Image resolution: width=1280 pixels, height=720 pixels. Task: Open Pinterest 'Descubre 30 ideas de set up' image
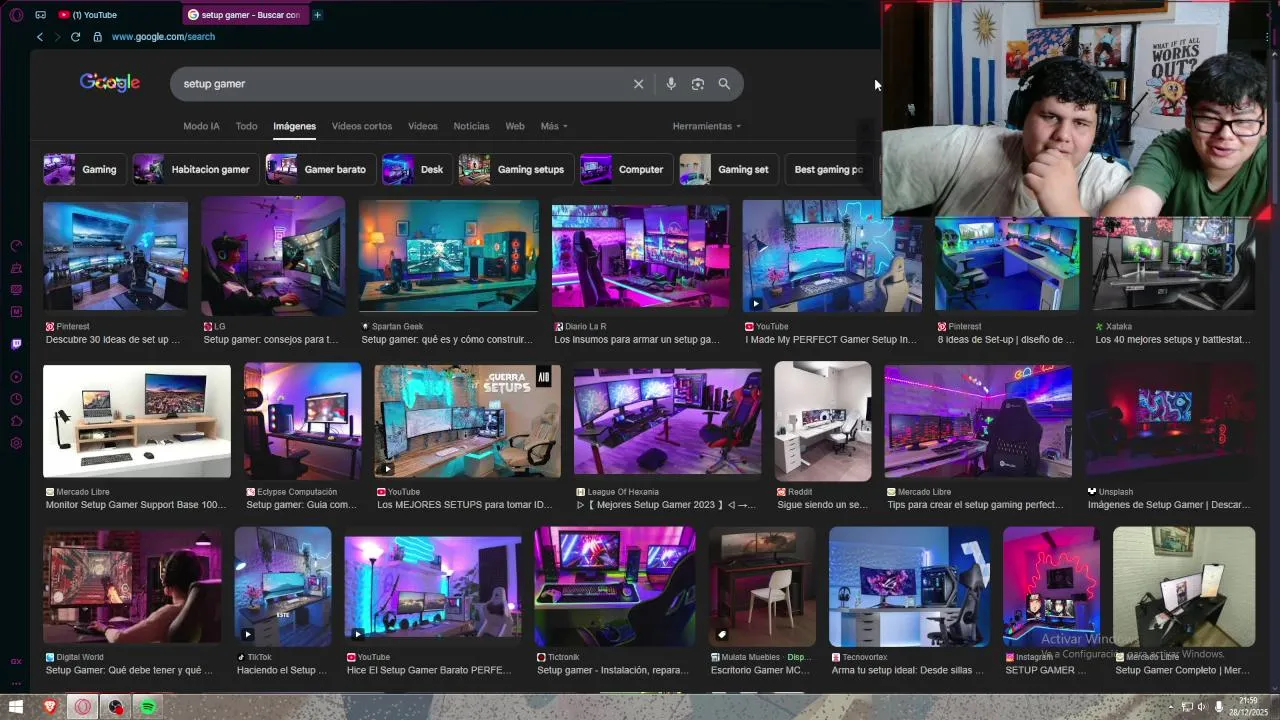coord(115,256)
